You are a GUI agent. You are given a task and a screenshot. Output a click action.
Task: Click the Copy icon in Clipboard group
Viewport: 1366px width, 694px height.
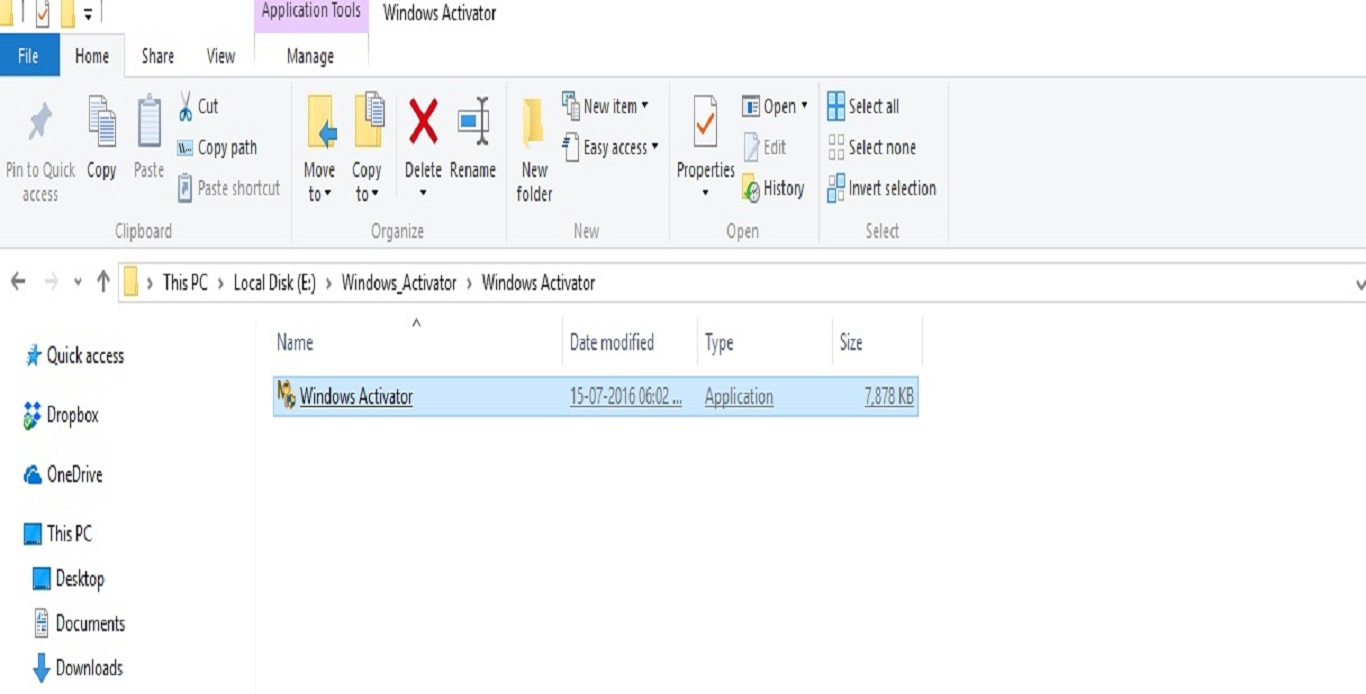[x=101, y=122]
